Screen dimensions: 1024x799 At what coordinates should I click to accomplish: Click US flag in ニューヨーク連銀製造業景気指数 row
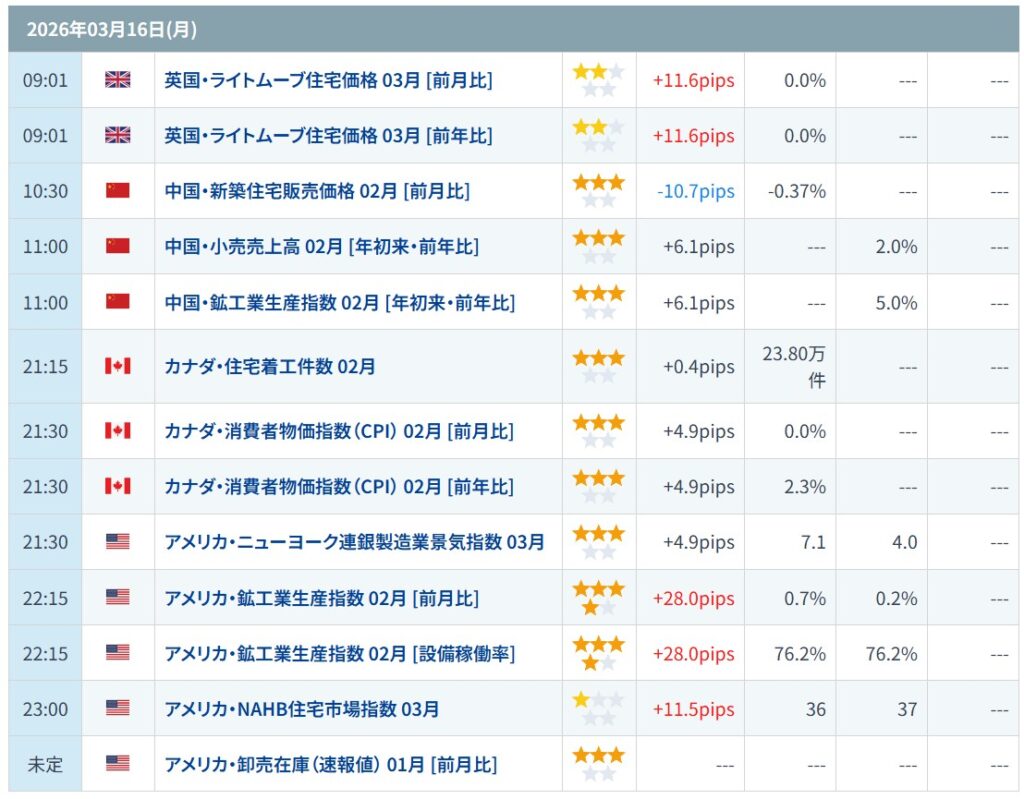[x=117, y=542]
